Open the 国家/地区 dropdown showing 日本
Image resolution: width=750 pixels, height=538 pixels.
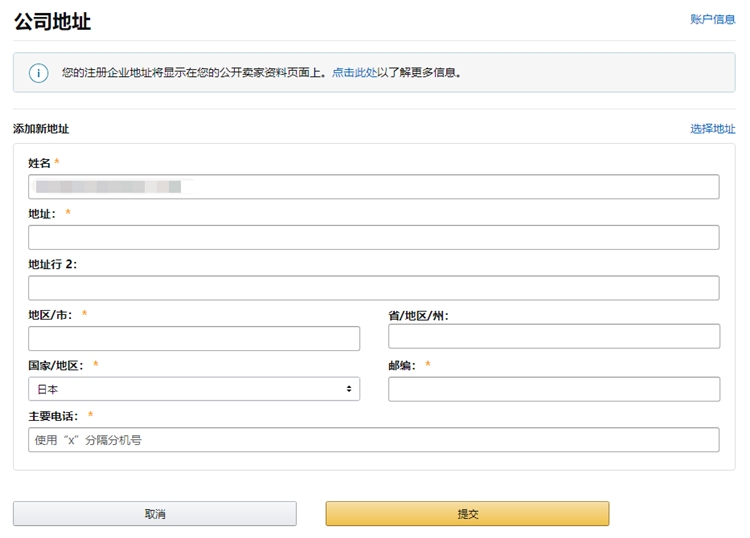tap(194, 389)
